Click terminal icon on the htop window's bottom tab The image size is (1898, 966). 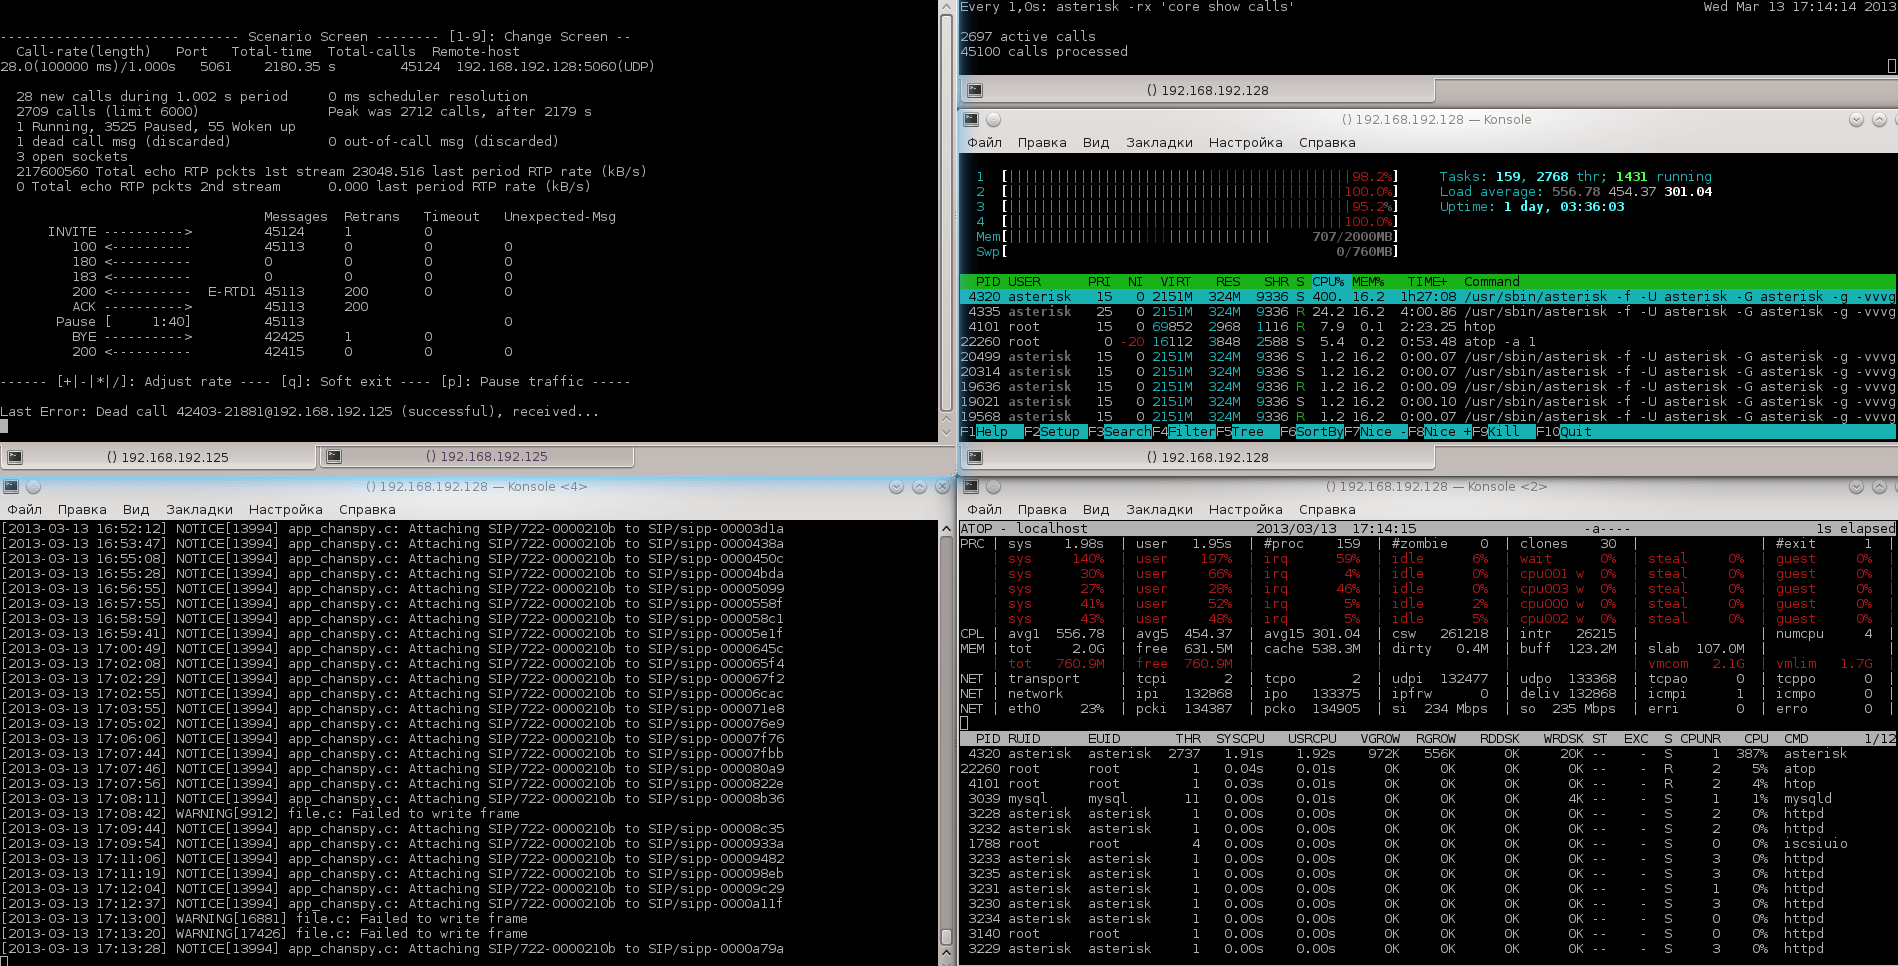click(974, 457)
